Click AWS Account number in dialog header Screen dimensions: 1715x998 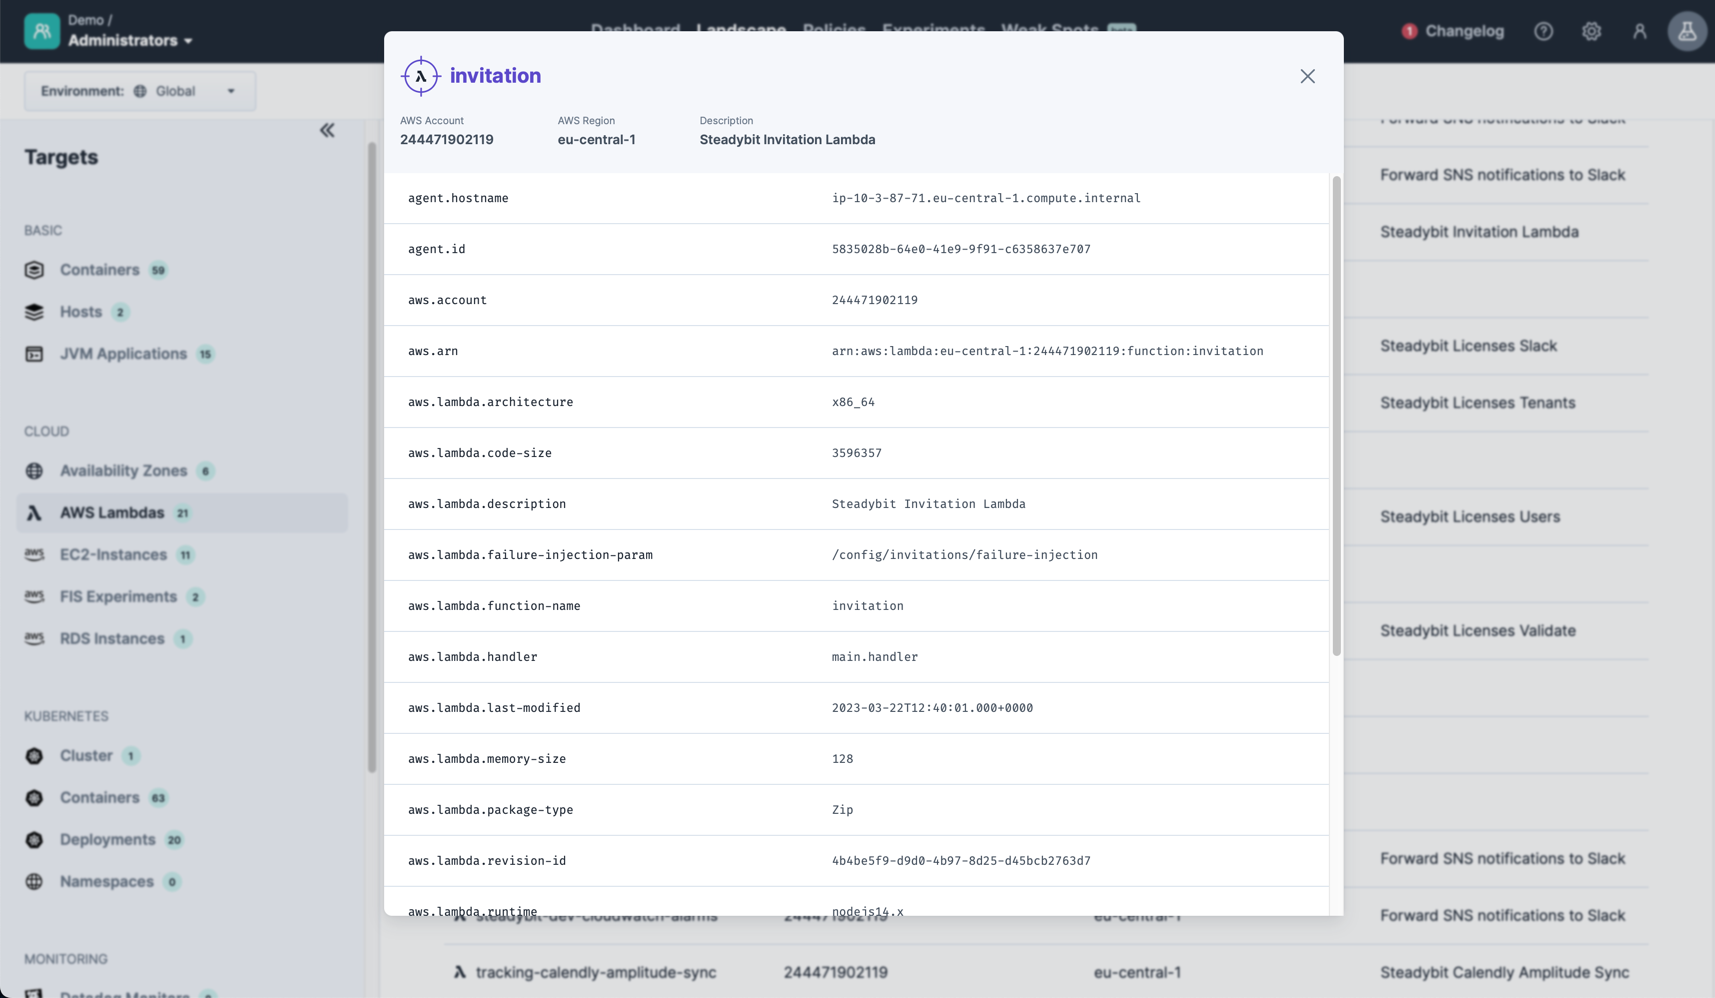coord(446,140)
